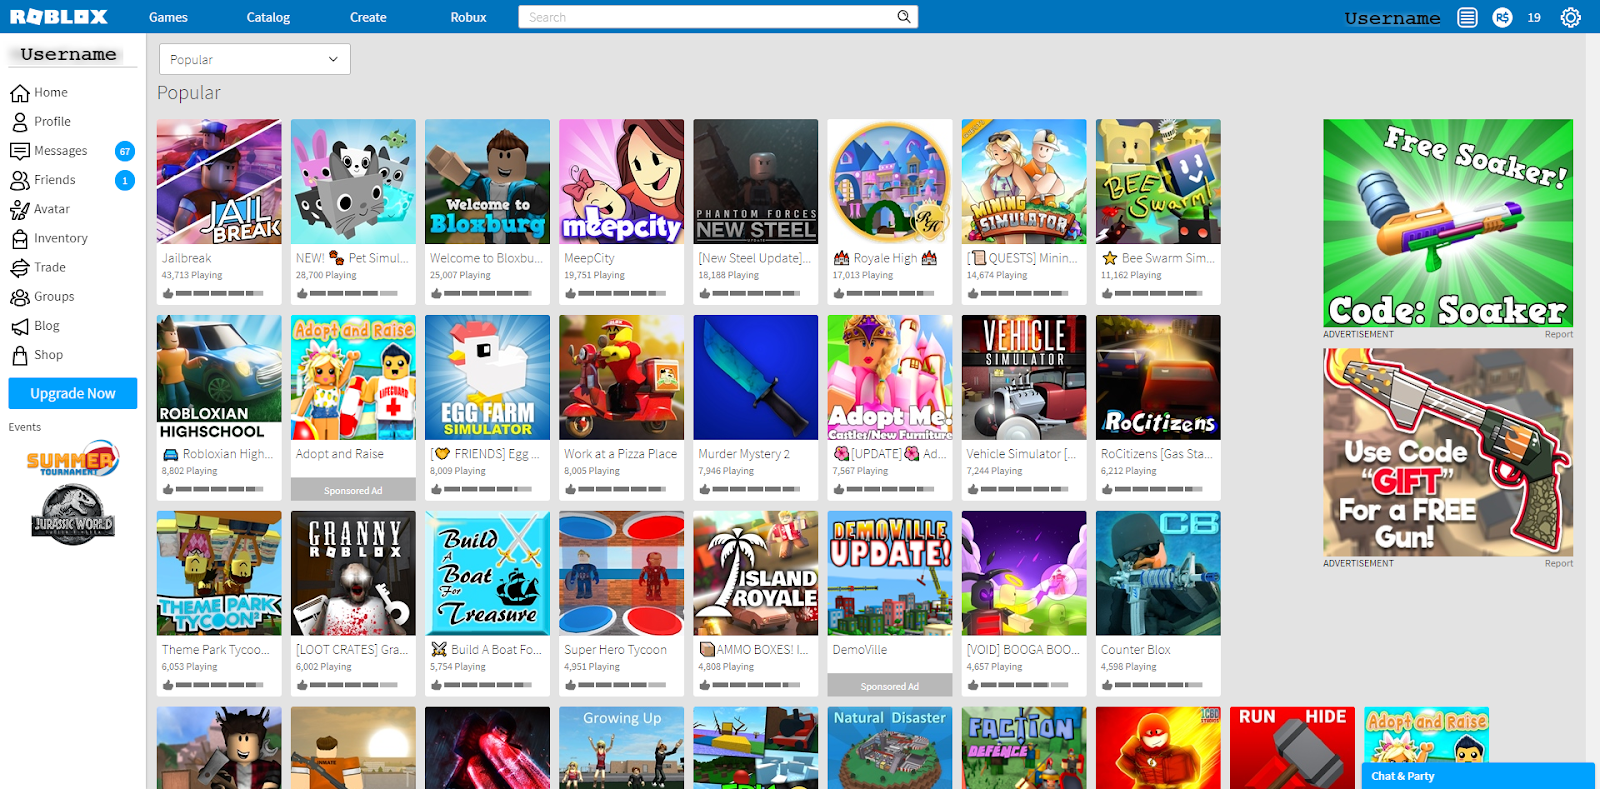
Task: Open the Island Royale thumbnail
Action: point(756,574)
